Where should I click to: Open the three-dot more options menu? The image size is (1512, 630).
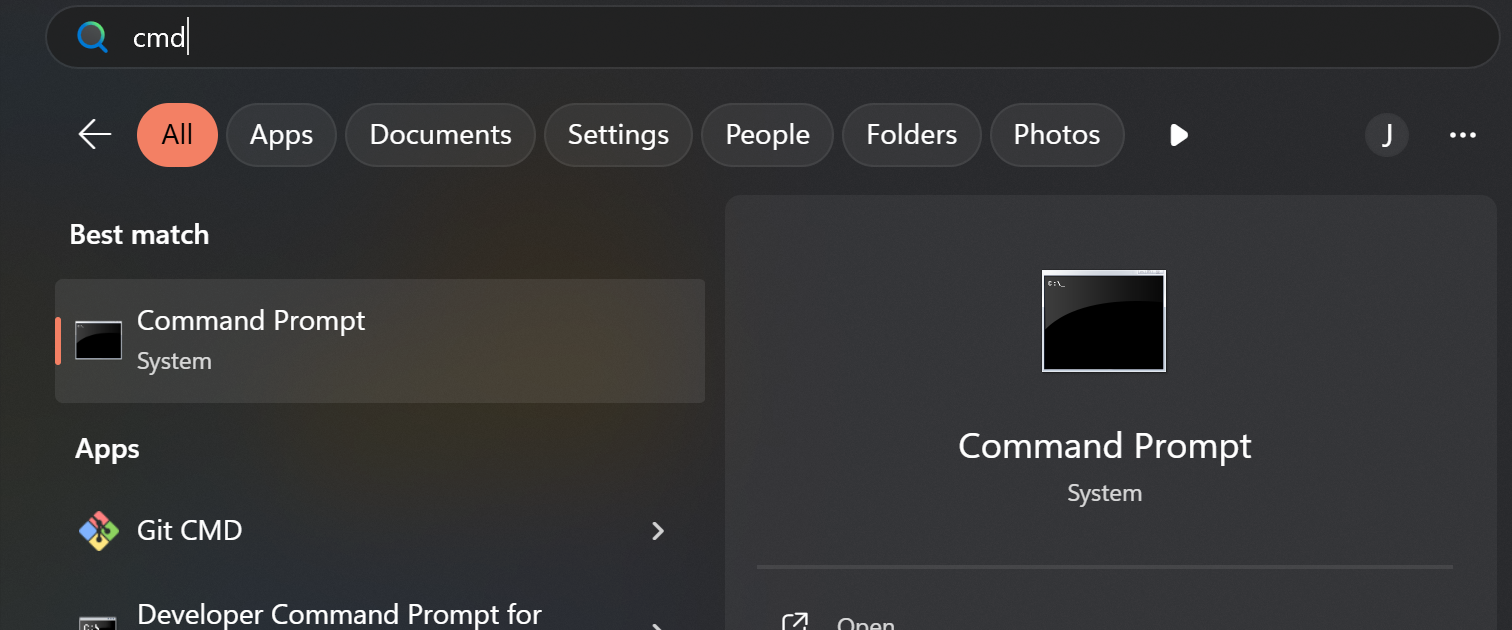1462,134
